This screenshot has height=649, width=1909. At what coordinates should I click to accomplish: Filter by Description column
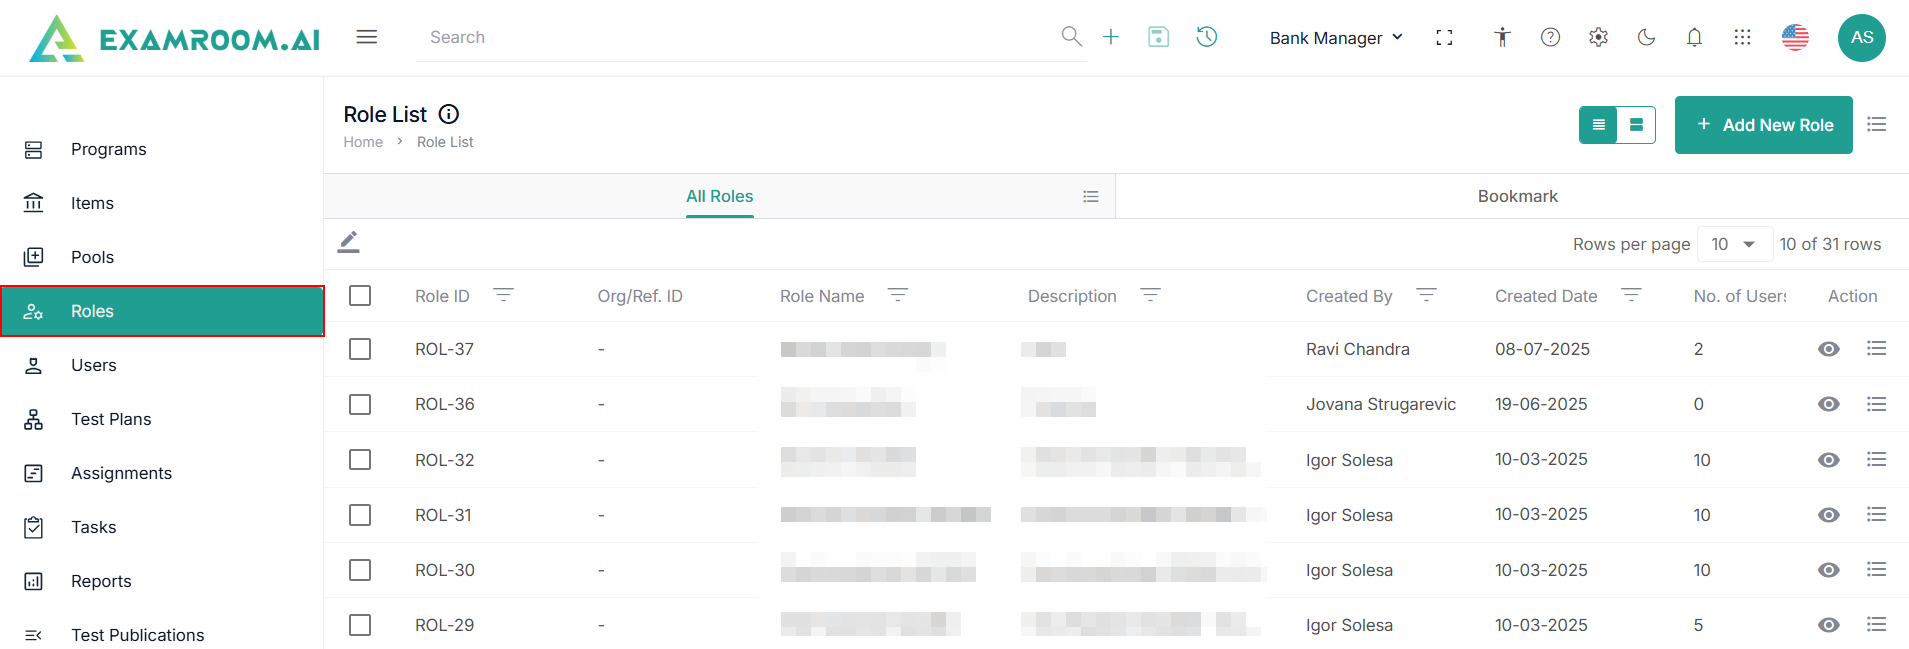pyautogui.click(x=1150, y=295)
